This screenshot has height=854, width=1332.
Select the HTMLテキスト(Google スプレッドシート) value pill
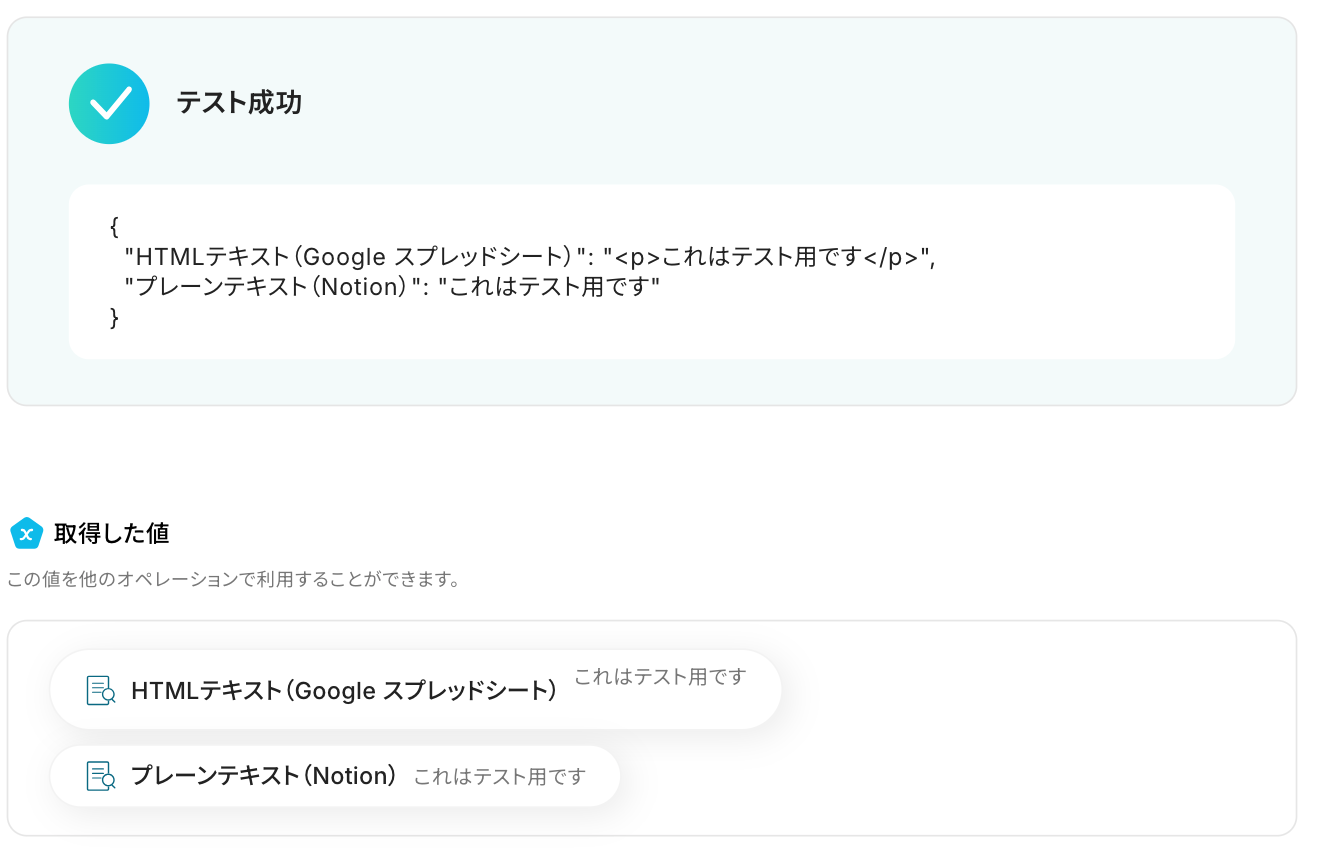pyautogui.click(x=415, y=690)
